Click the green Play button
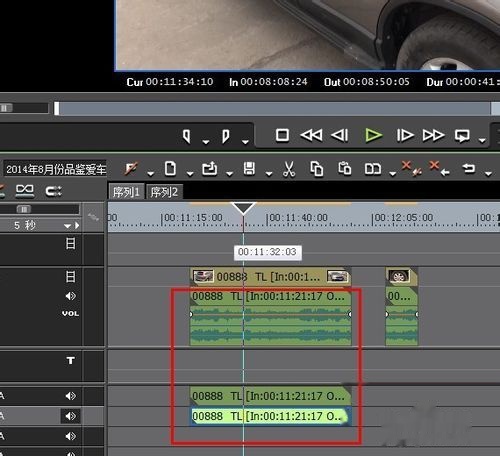Image resolution: width=500 pixels, height=456 pixels. [x=373, y=135]
